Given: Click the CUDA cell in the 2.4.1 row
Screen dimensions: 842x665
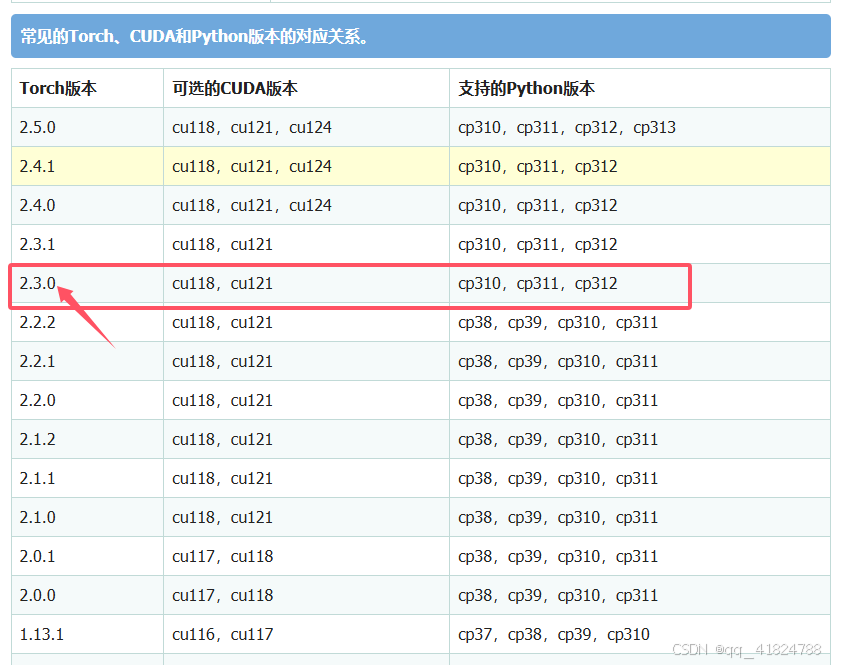Looking at the screenshot, I should point(306,167).
